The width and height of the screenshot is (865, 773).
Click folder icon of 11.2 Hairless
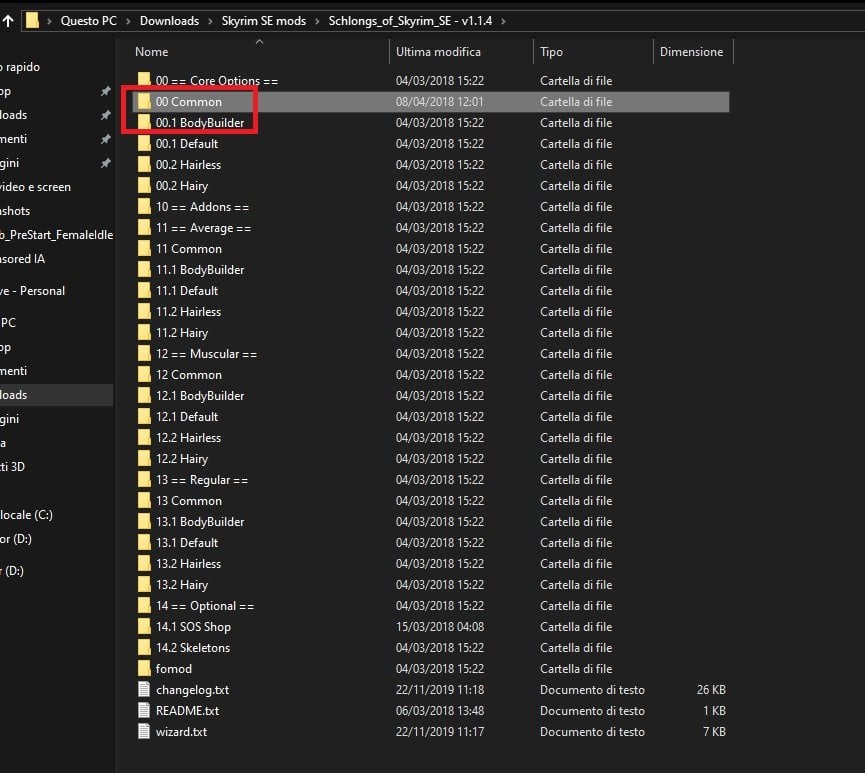pyautogui.click(x=144, y=311)
